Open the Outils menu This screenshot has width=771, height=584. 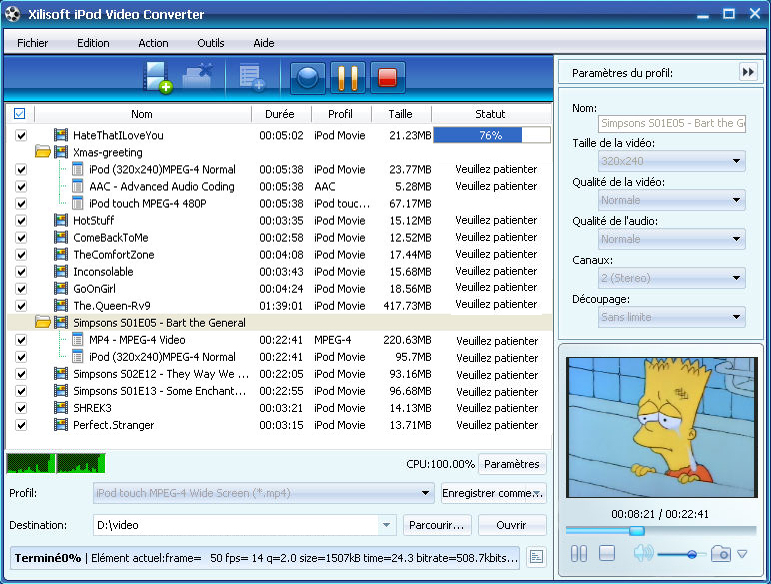(x=210, y=43)
